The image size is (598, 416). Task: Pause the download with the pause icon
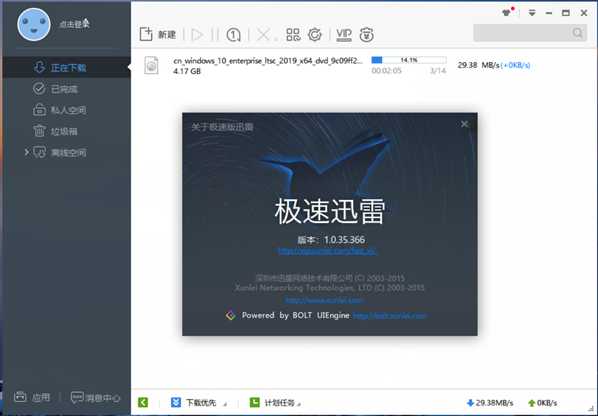tap(215, 35)
